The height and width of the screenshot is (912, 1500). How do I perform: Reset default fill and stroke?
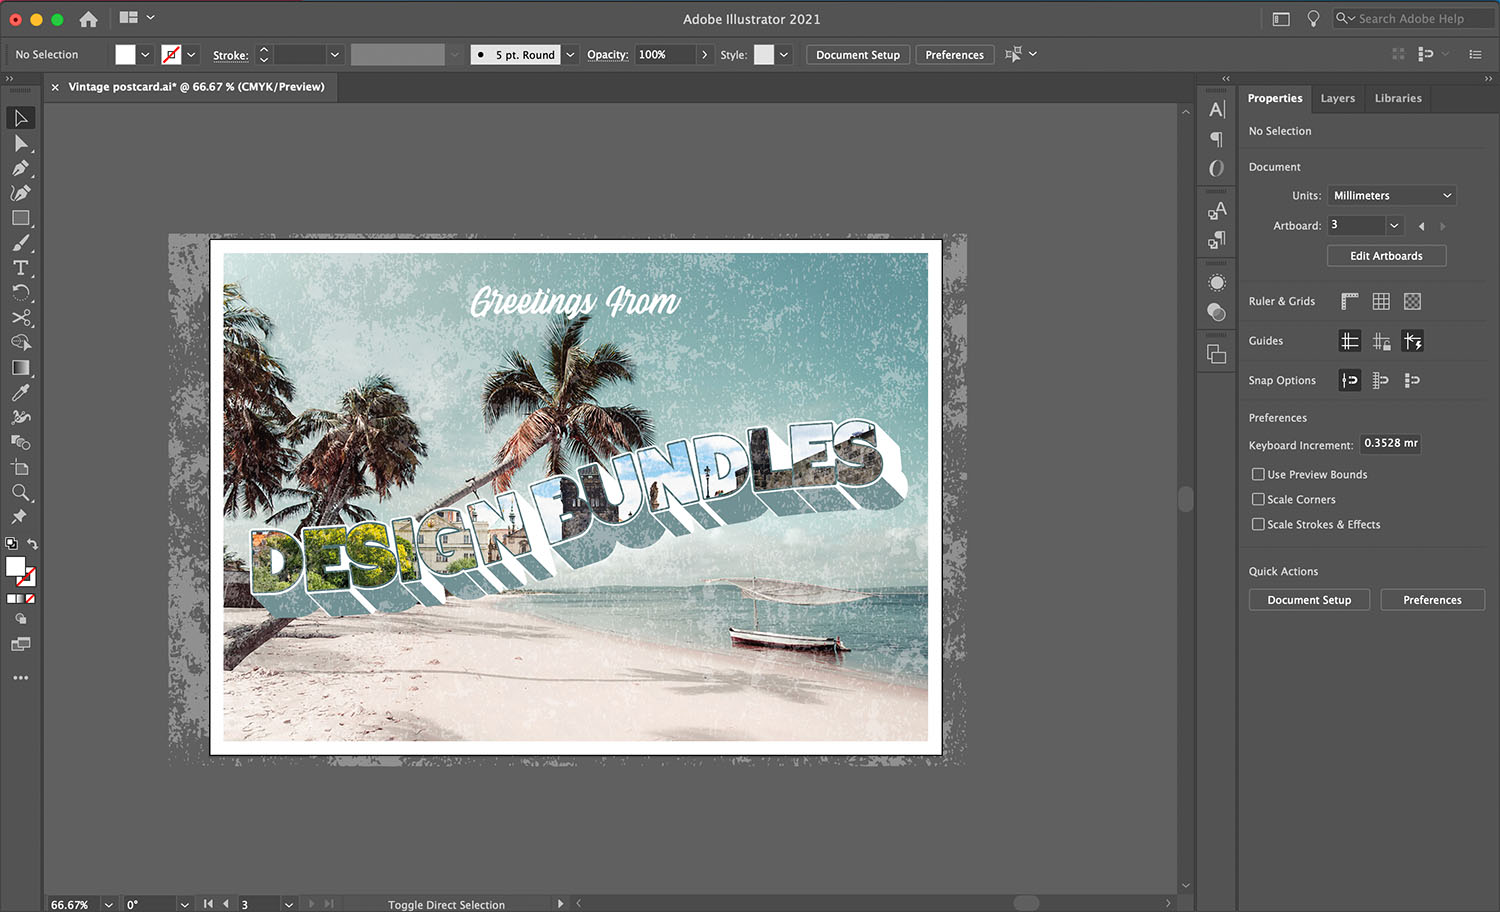[x=11, y=544]
